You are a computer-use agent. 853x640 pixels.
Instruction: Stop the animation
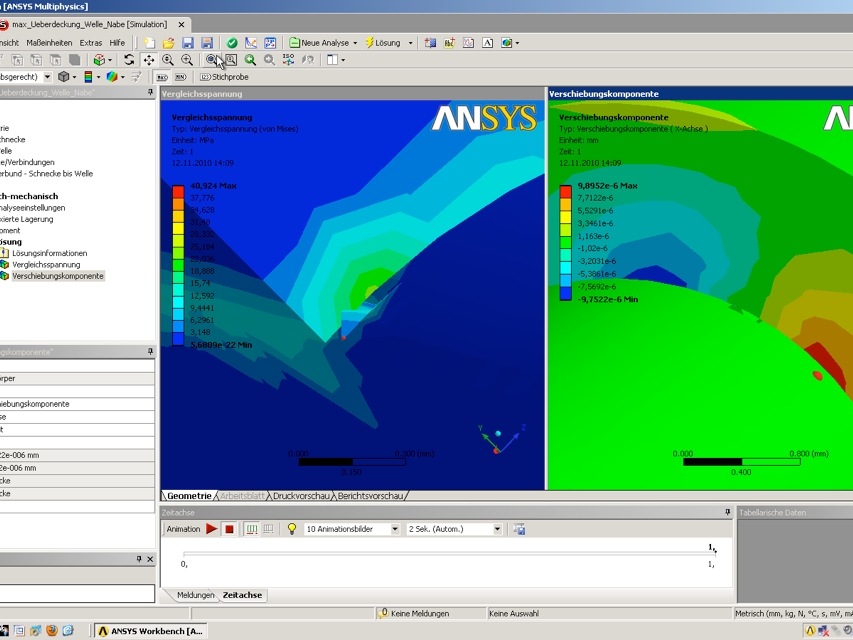(229, 529)
